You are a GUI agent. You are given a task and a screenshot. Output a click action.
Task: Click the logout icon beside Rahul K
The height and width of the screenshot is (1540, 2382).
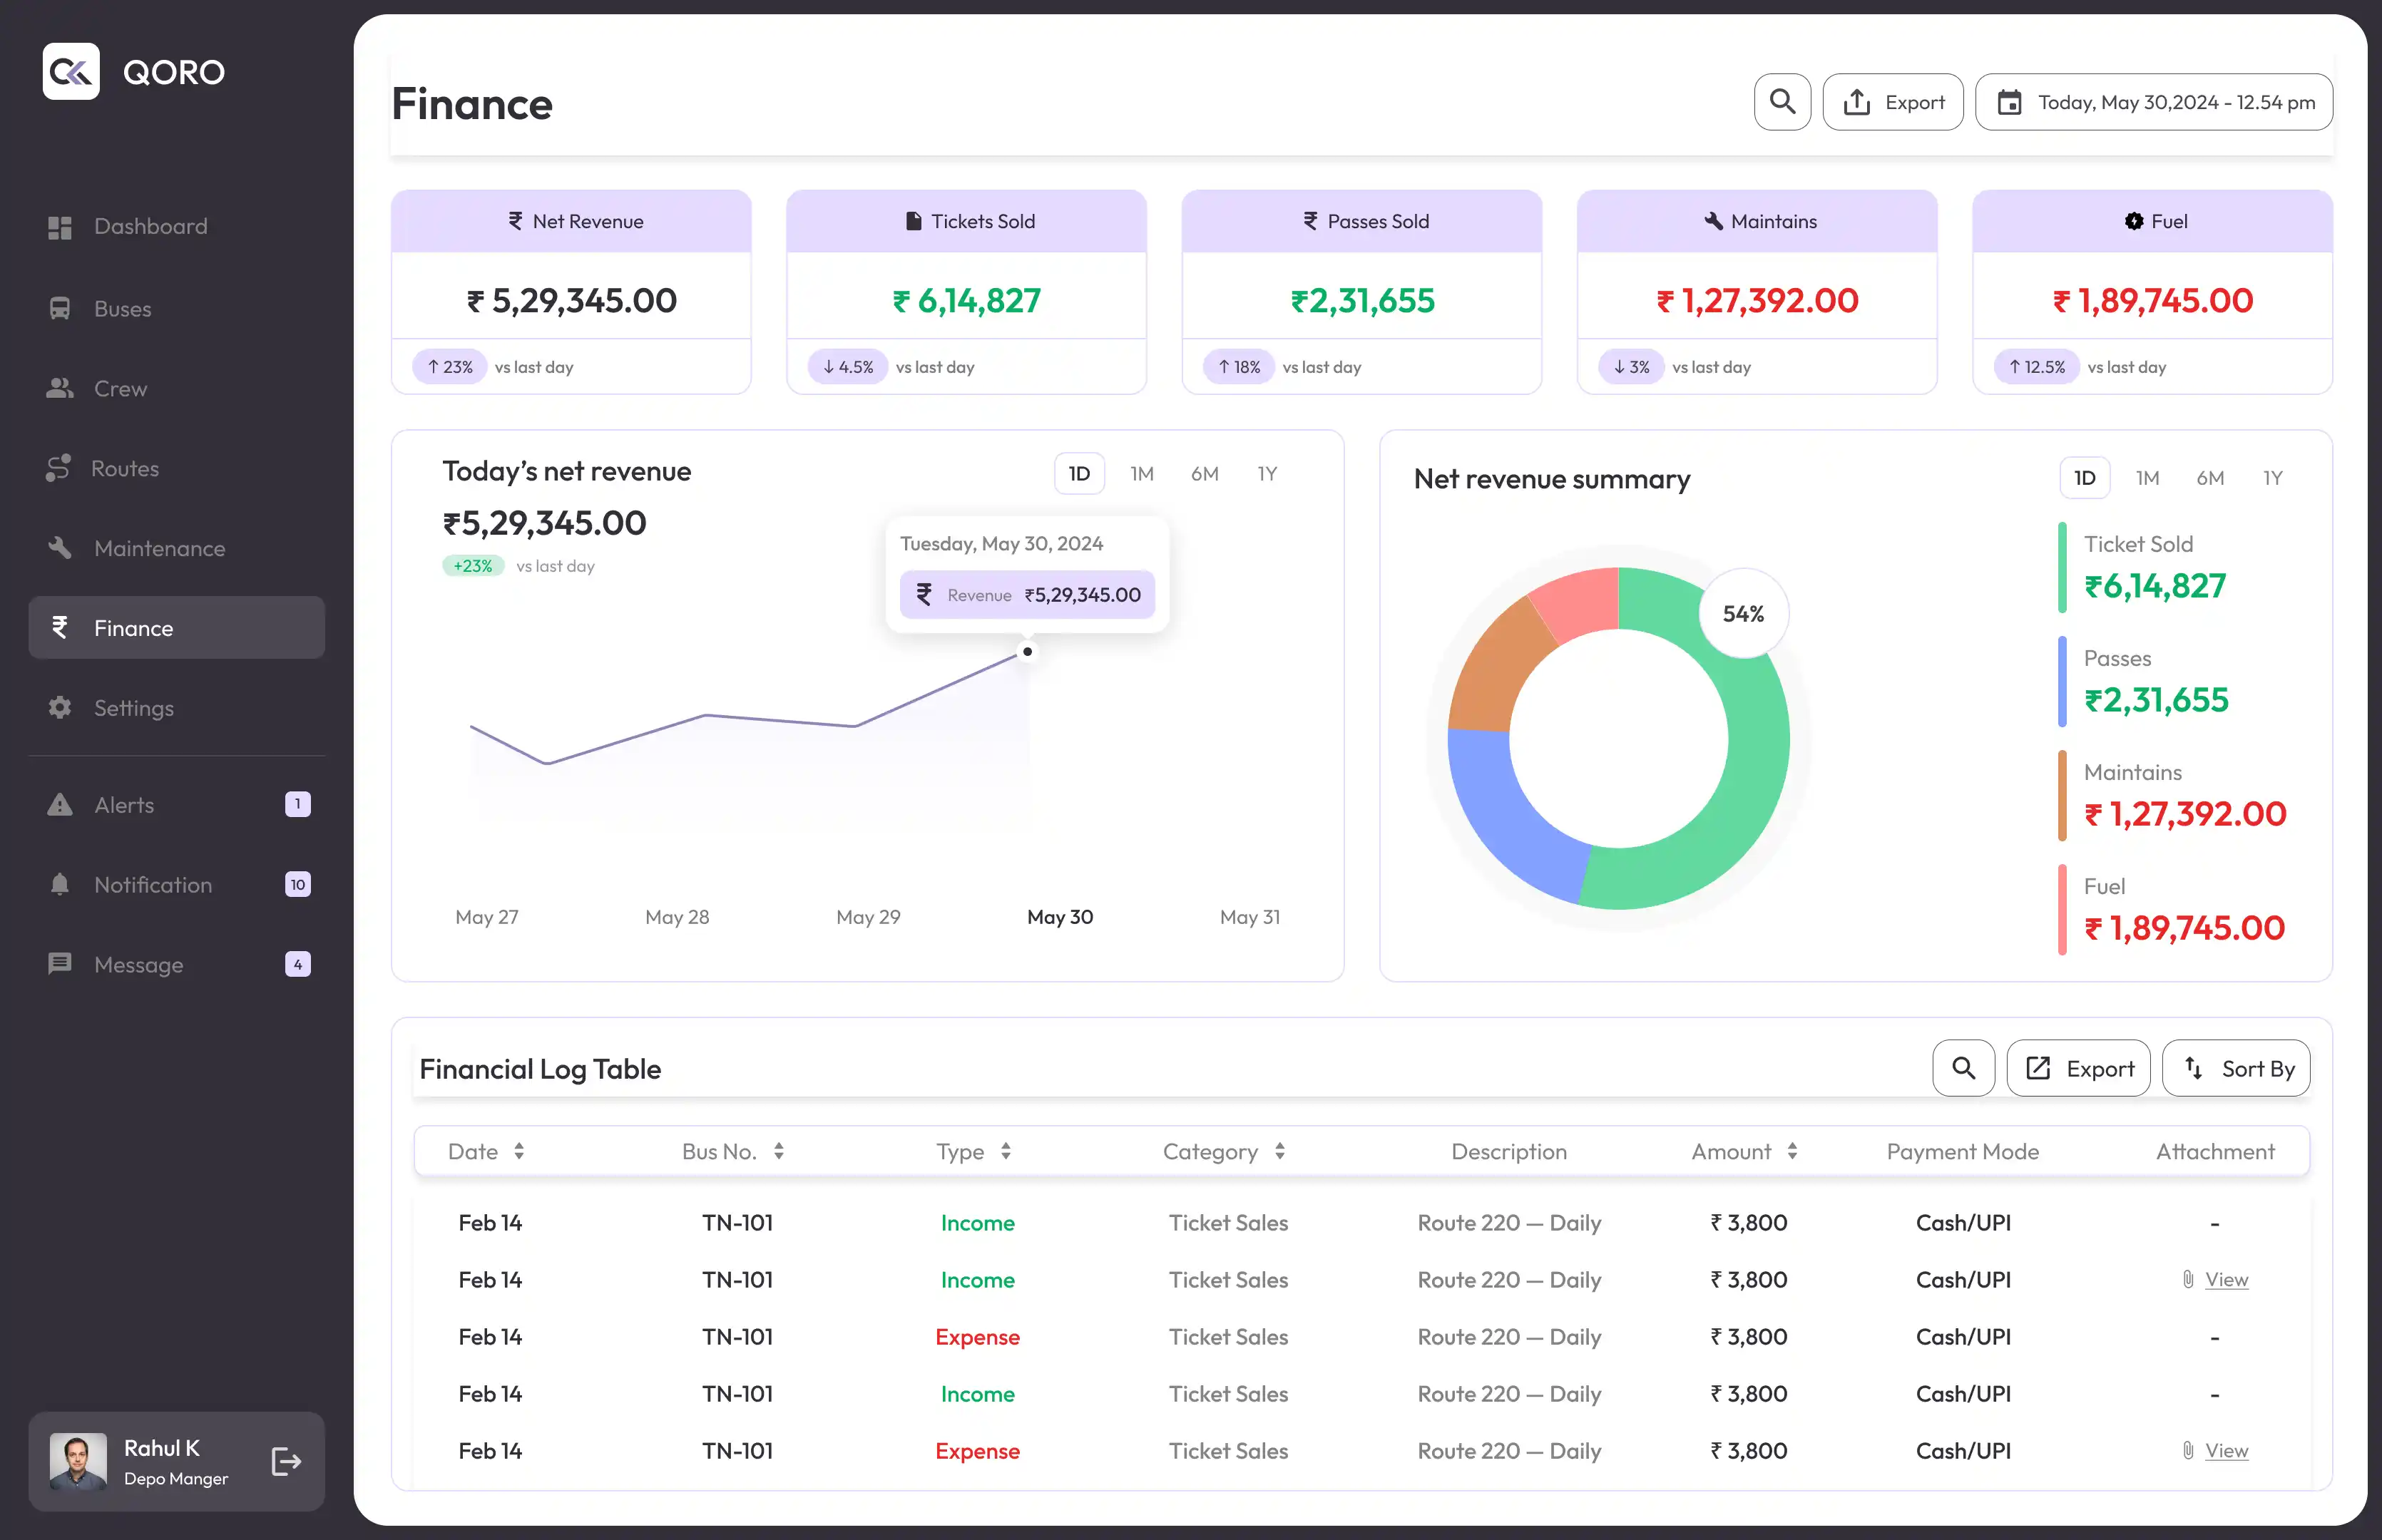(x=286, y=1462)
